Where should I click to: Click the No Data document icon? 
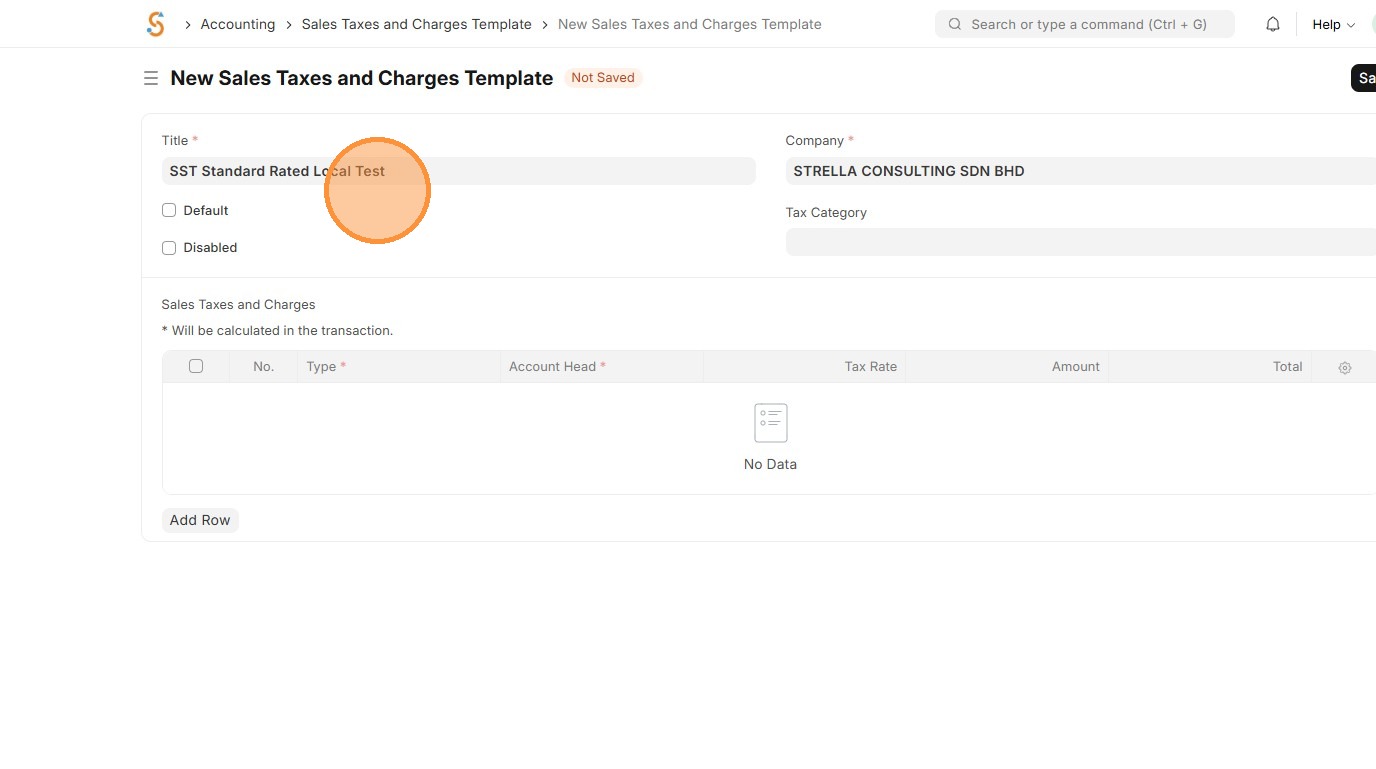(x=770, y=423)
